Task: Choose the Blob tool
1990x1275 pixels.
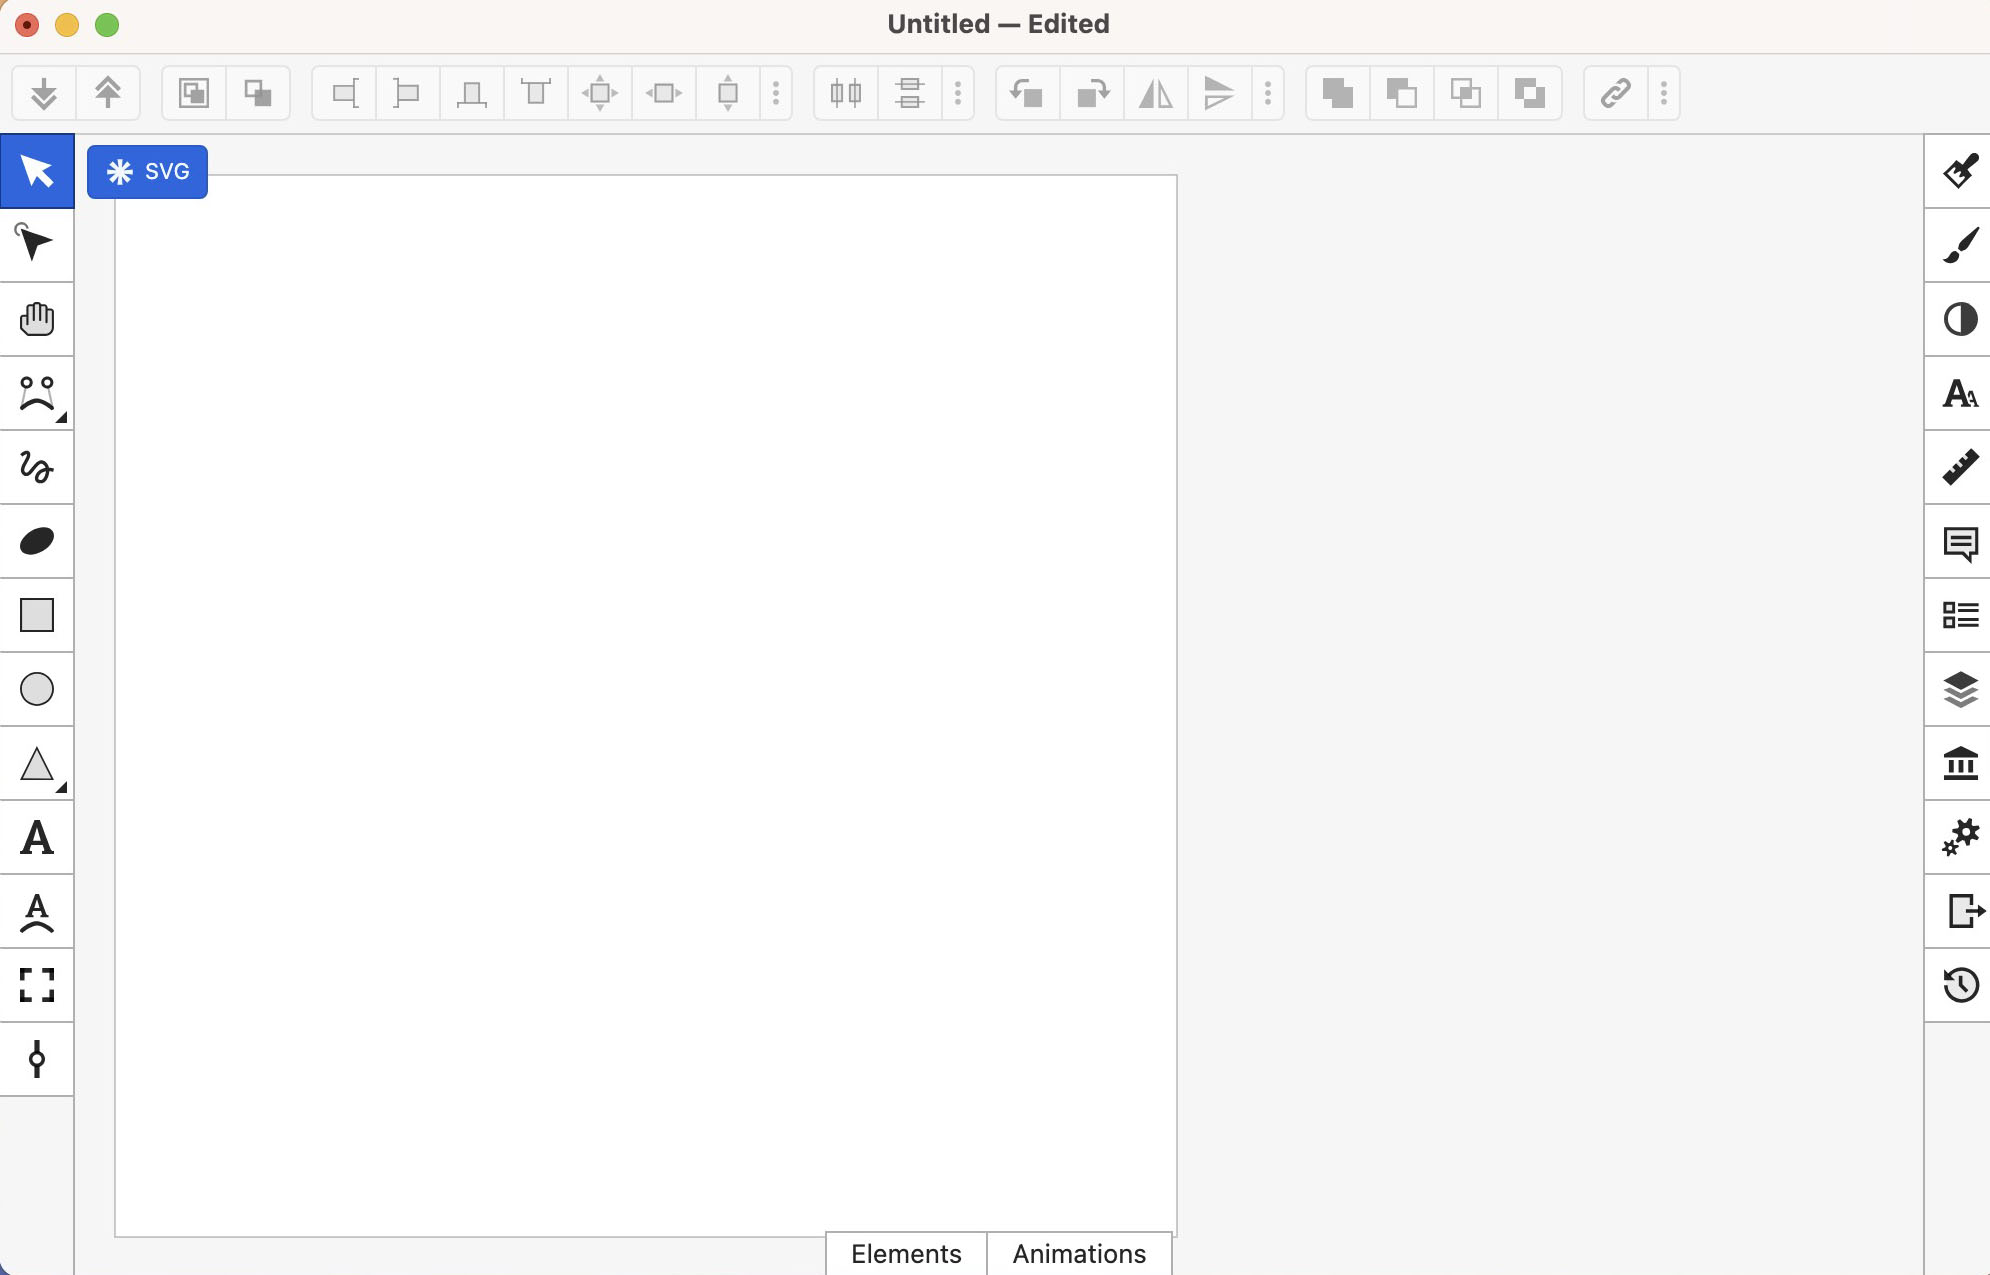Action: pos(37,541)
